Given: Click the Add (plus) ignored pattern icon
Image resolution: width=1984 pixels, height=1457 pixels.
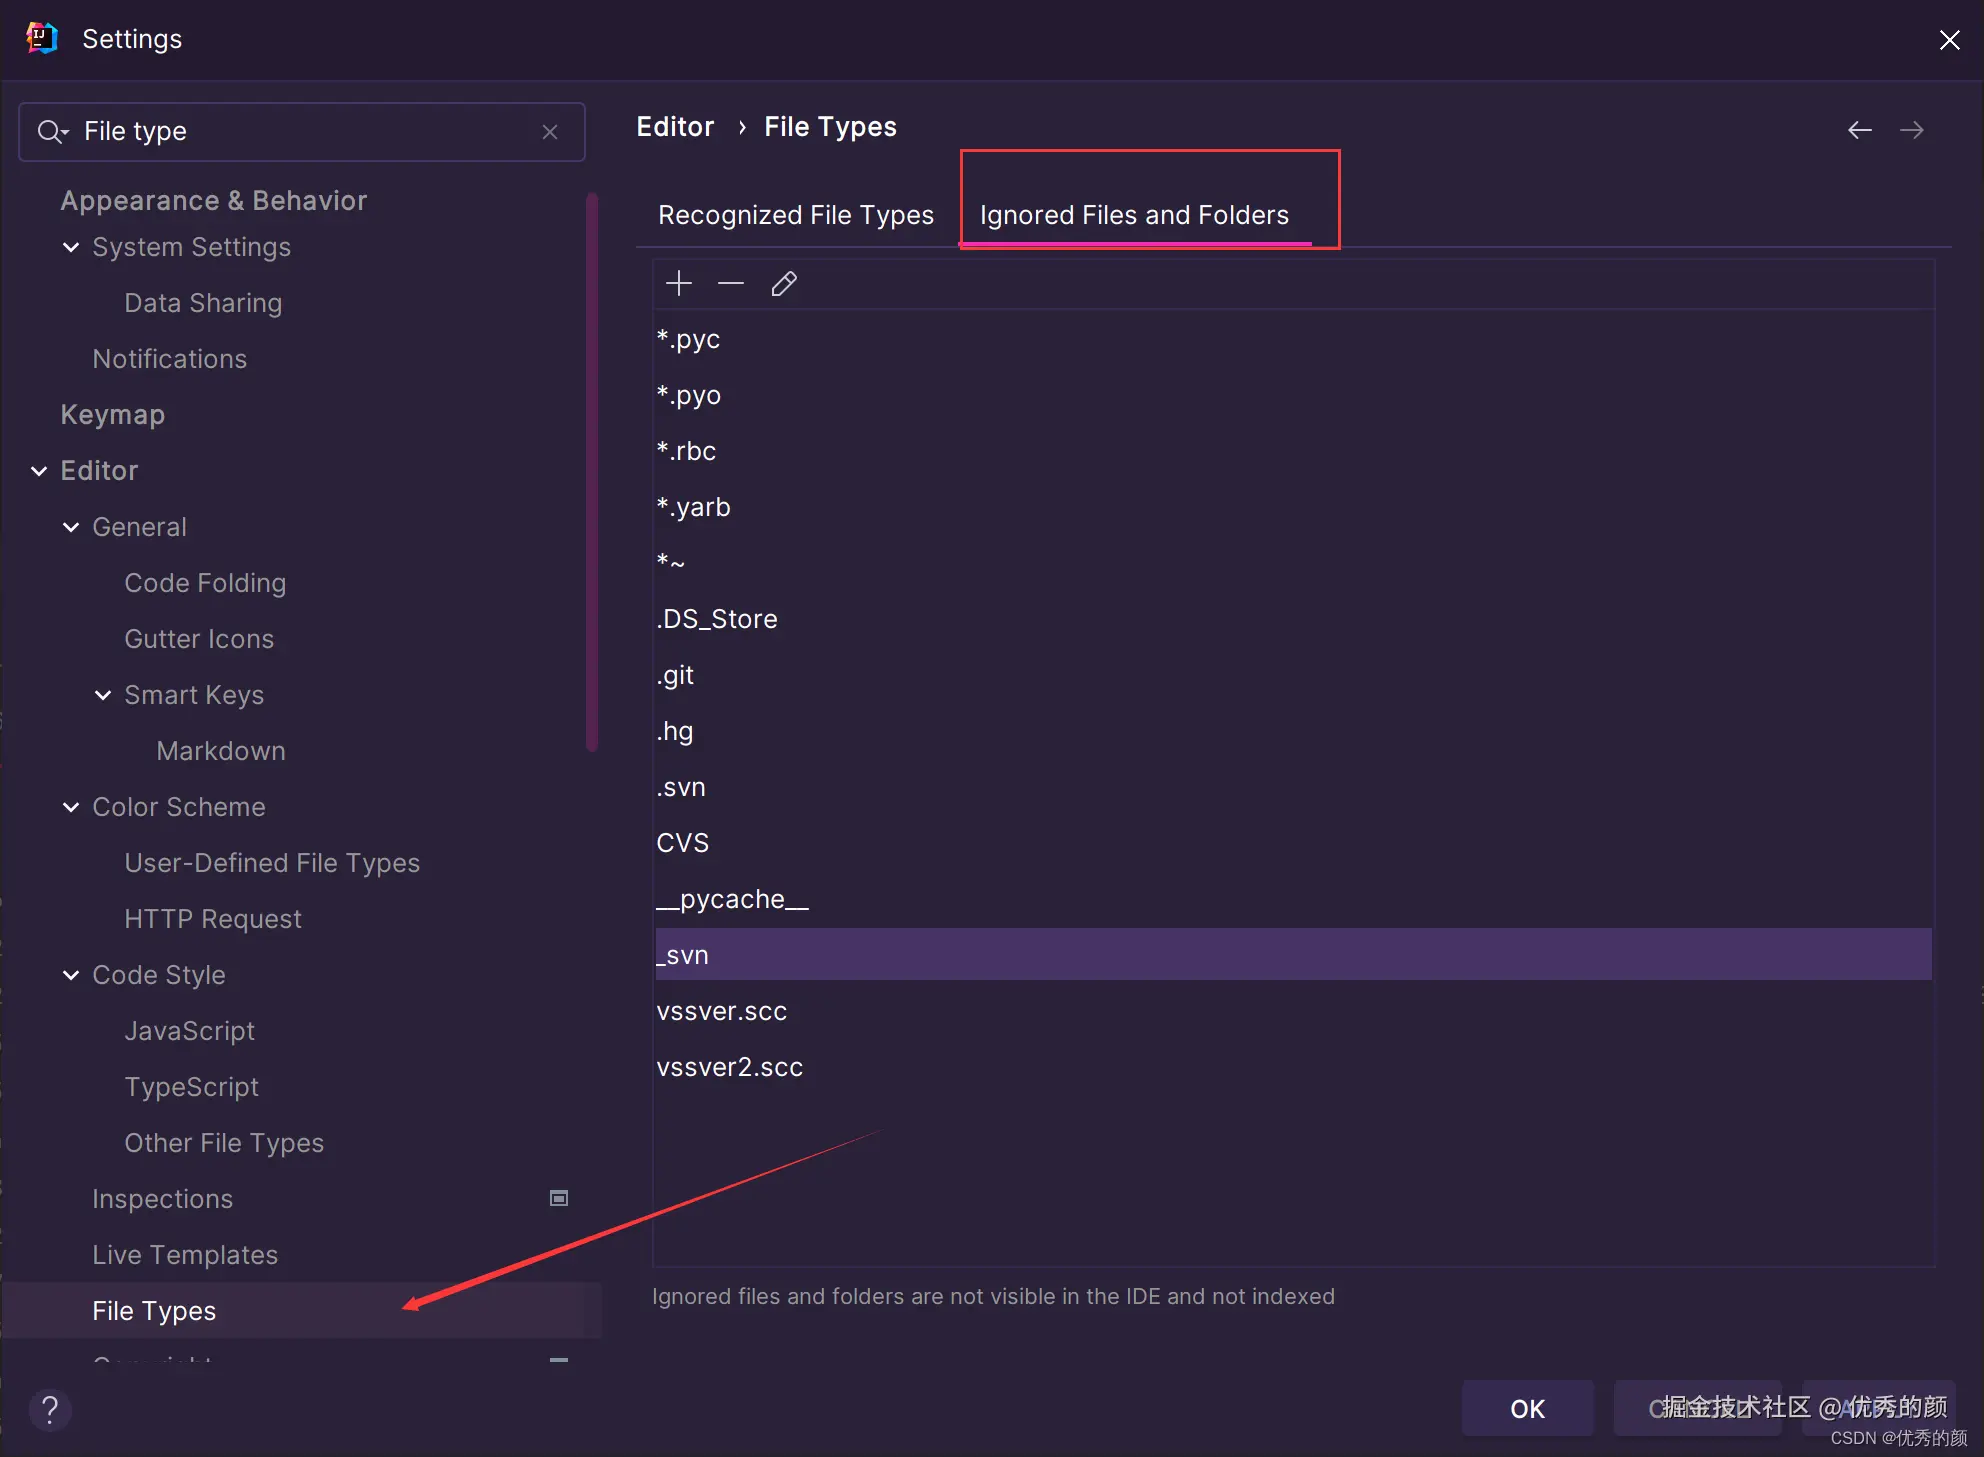Looking at the screenshot, I should click(679, 284).
